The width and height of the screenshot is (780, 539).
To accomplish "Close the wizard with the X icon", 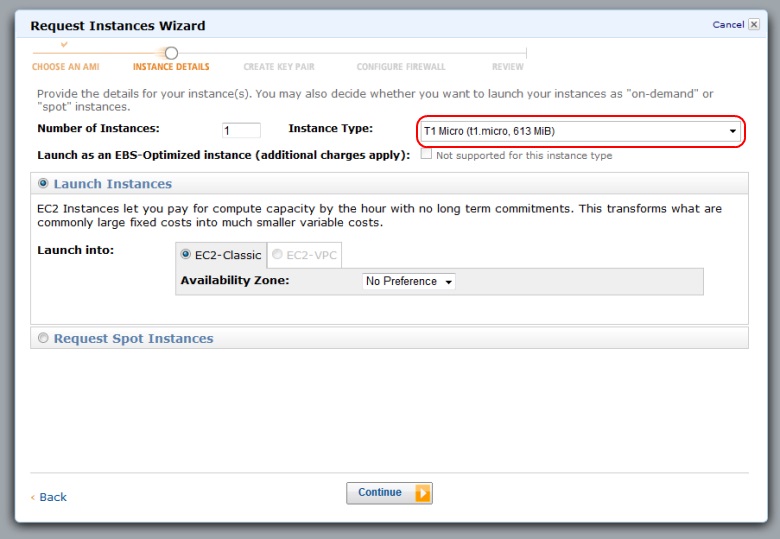I will point(754,24).
